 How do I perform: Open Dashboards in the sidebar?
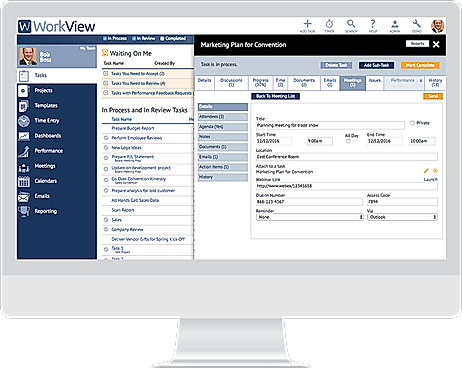57,136
